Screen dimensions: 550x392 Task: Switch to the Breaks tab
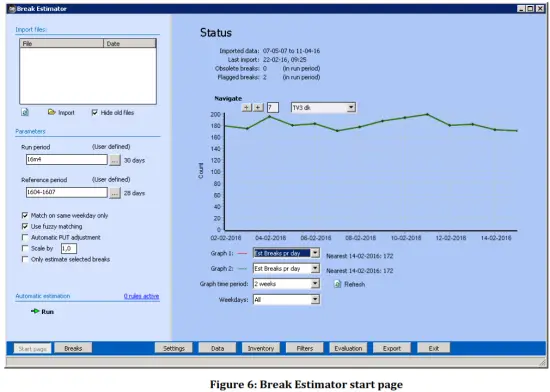pyautogui.click(x=73, y=348)
